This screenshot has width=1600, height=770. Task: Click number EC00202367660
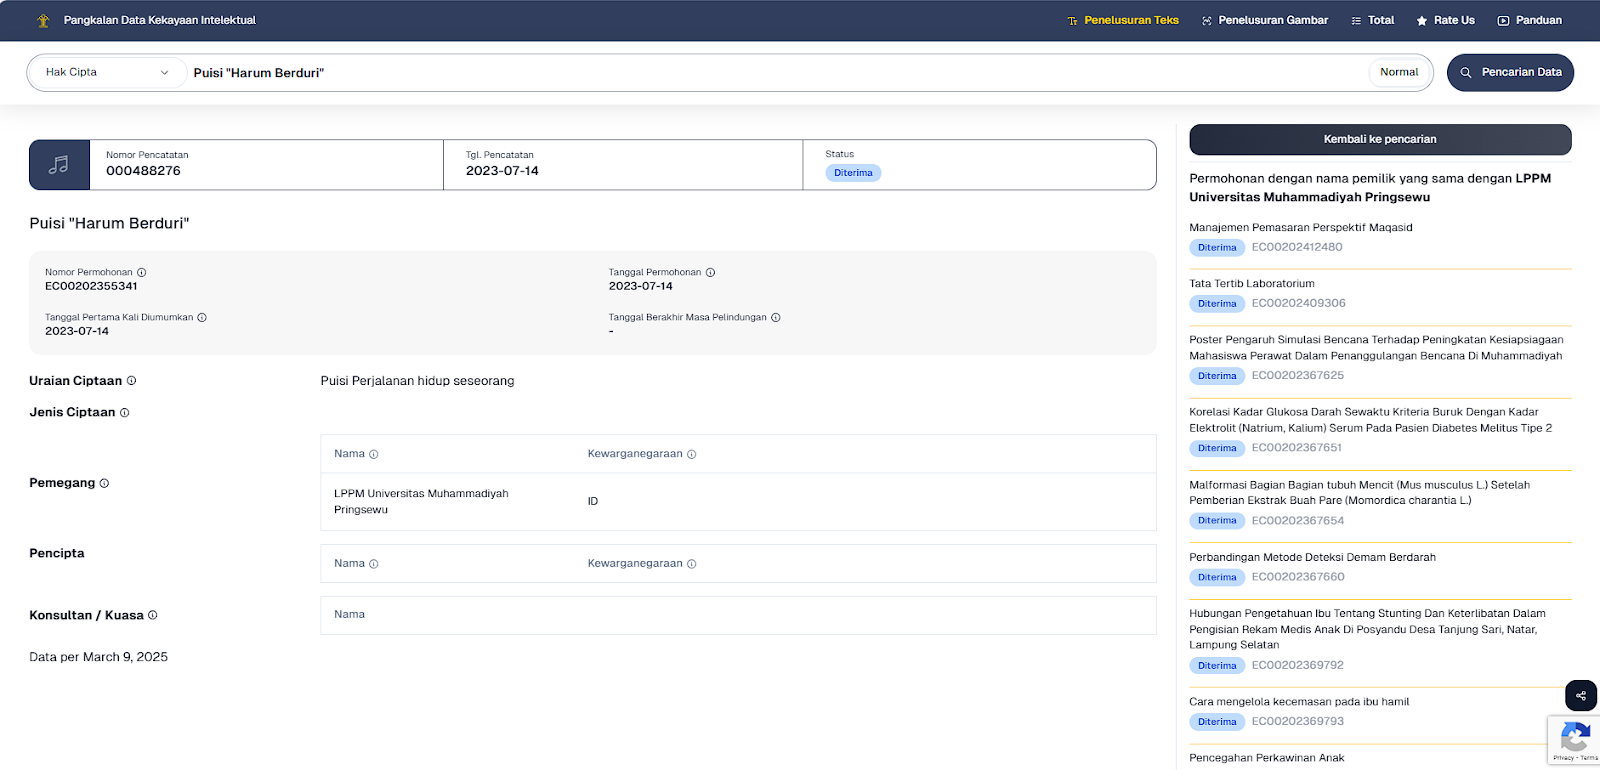(x=1298, y=576)
